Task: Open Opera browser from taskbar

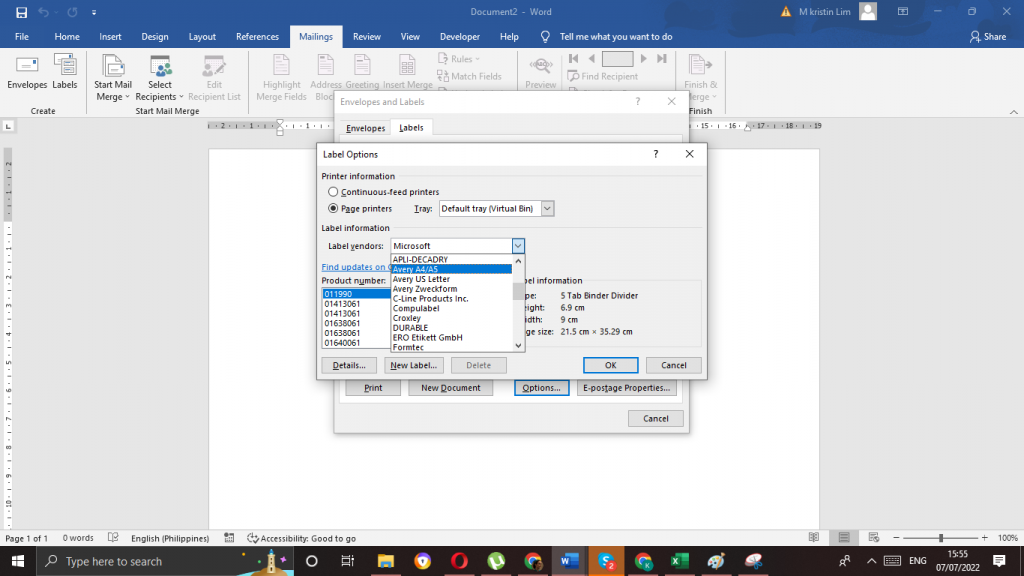Action: point(459,561)
